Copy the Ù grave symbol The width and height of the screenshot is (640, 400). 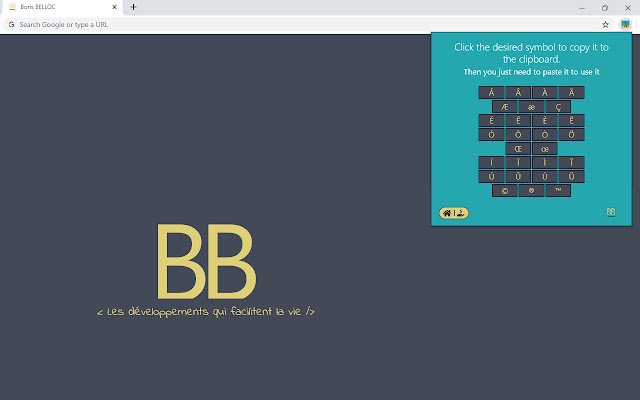click(x=545, y=176)
